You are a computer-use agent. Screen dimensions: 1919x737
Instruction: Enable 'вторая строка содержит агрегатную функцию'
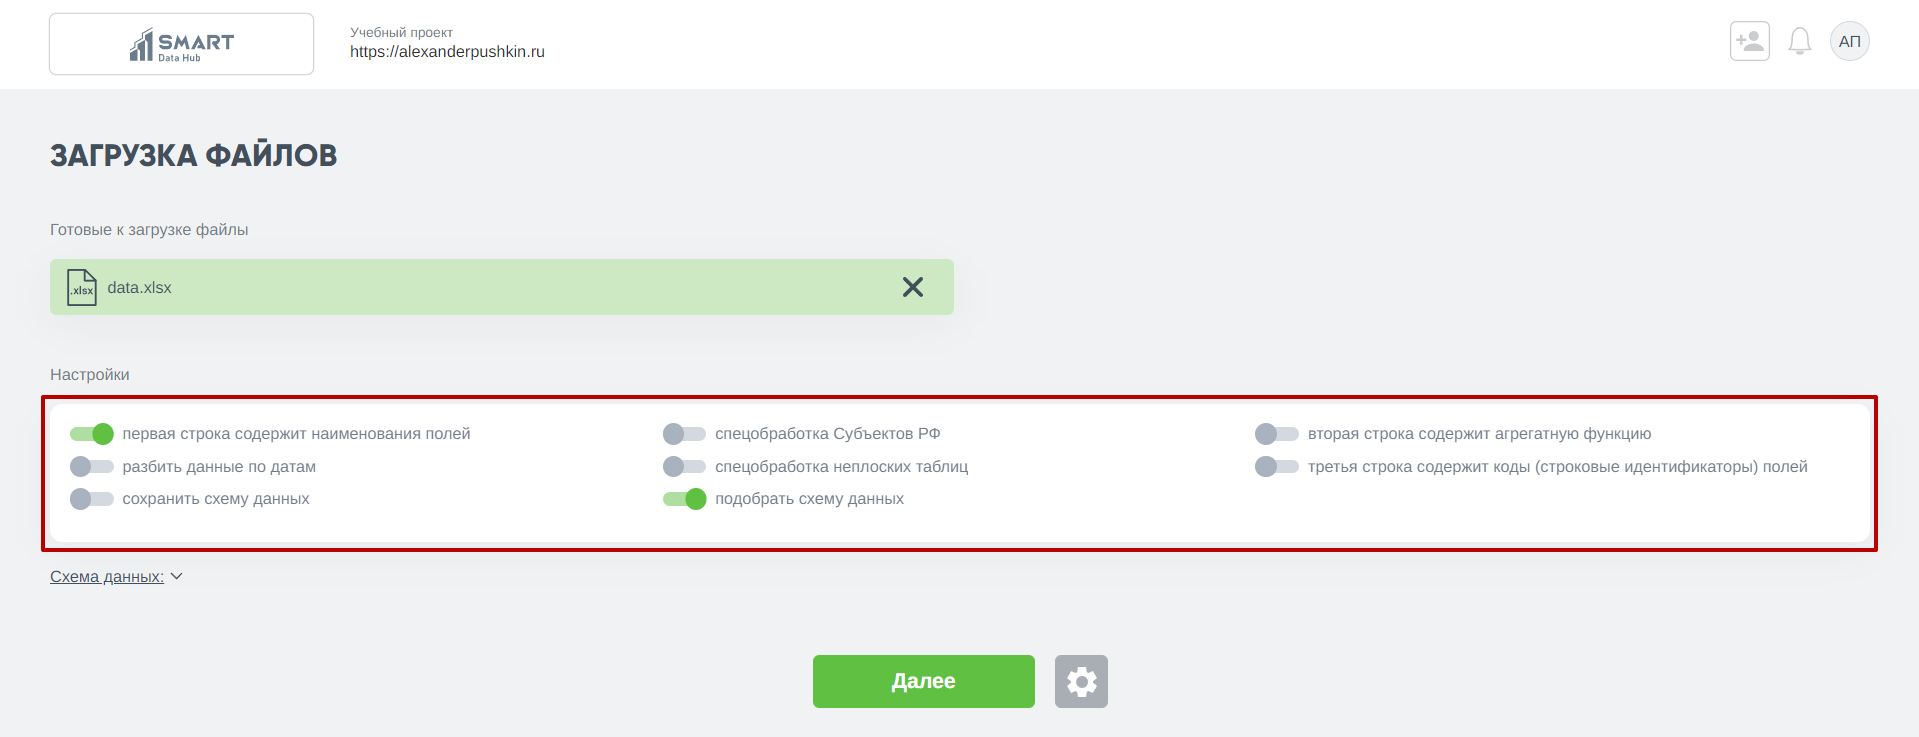1276,434
